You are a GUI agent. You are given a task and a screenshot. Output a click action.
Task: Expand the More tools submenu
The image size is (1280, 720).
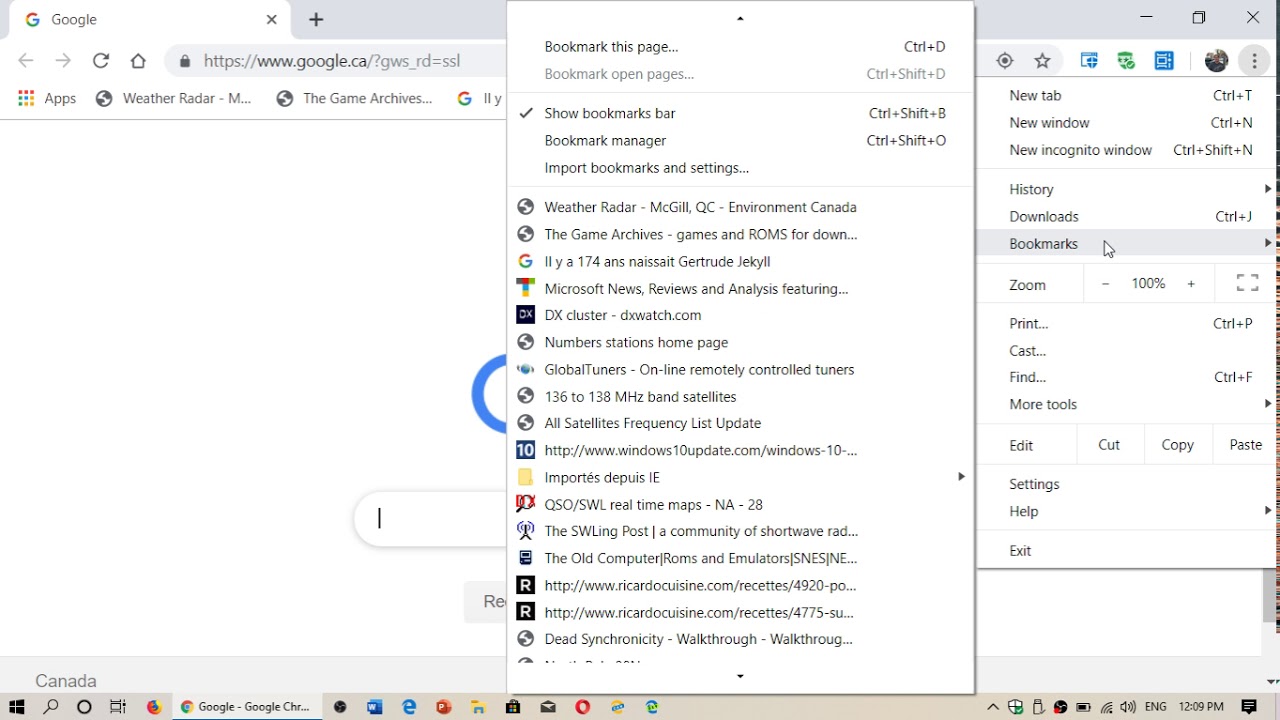[1128, 404]
